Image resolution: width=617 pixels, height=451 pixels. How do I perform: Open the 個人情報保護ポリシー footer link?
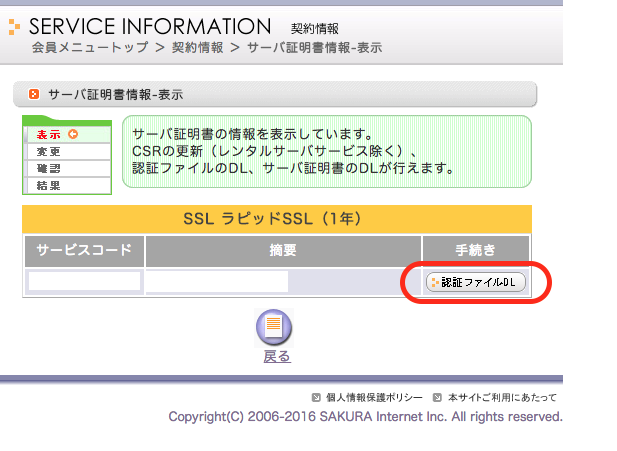374,397
